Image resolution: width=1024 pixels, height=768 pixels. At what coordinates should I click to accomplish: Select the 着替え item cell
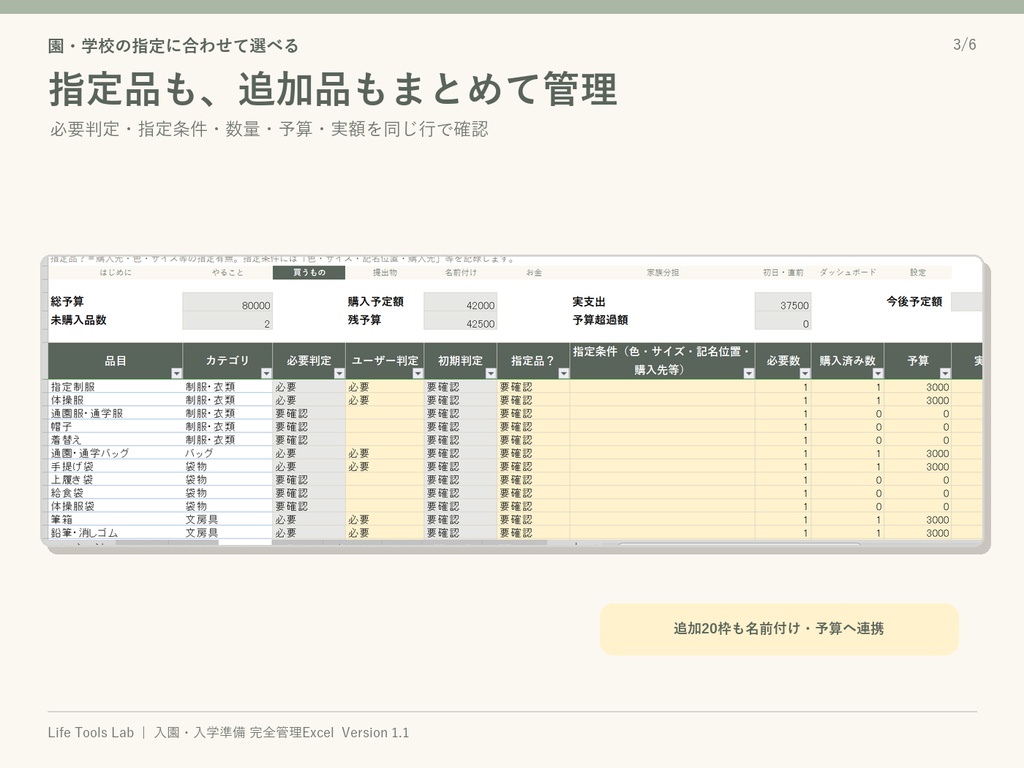116,440
